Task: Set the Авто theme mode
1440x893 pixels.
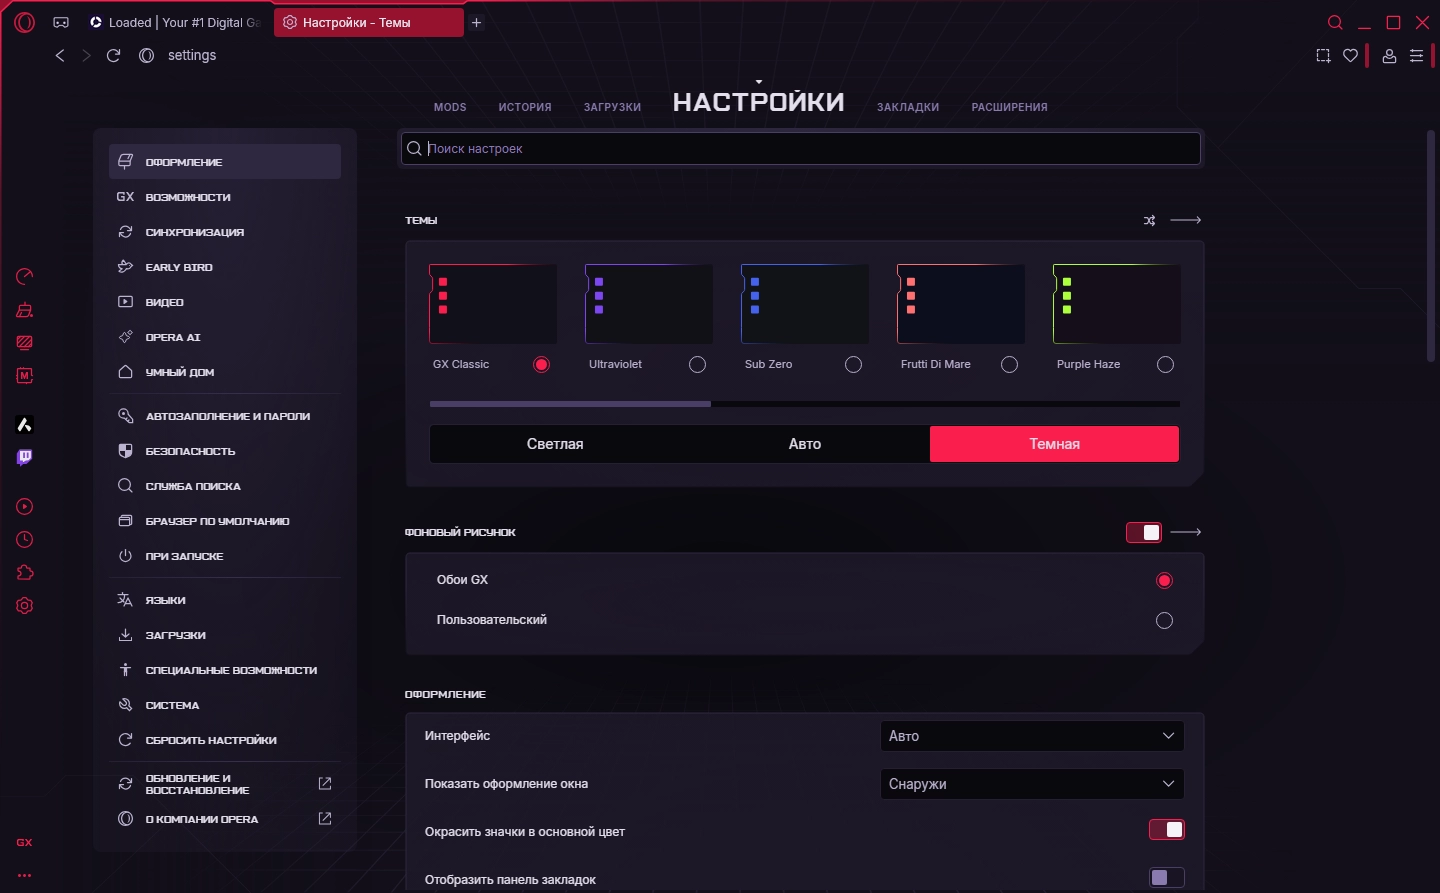Action: 805,444
